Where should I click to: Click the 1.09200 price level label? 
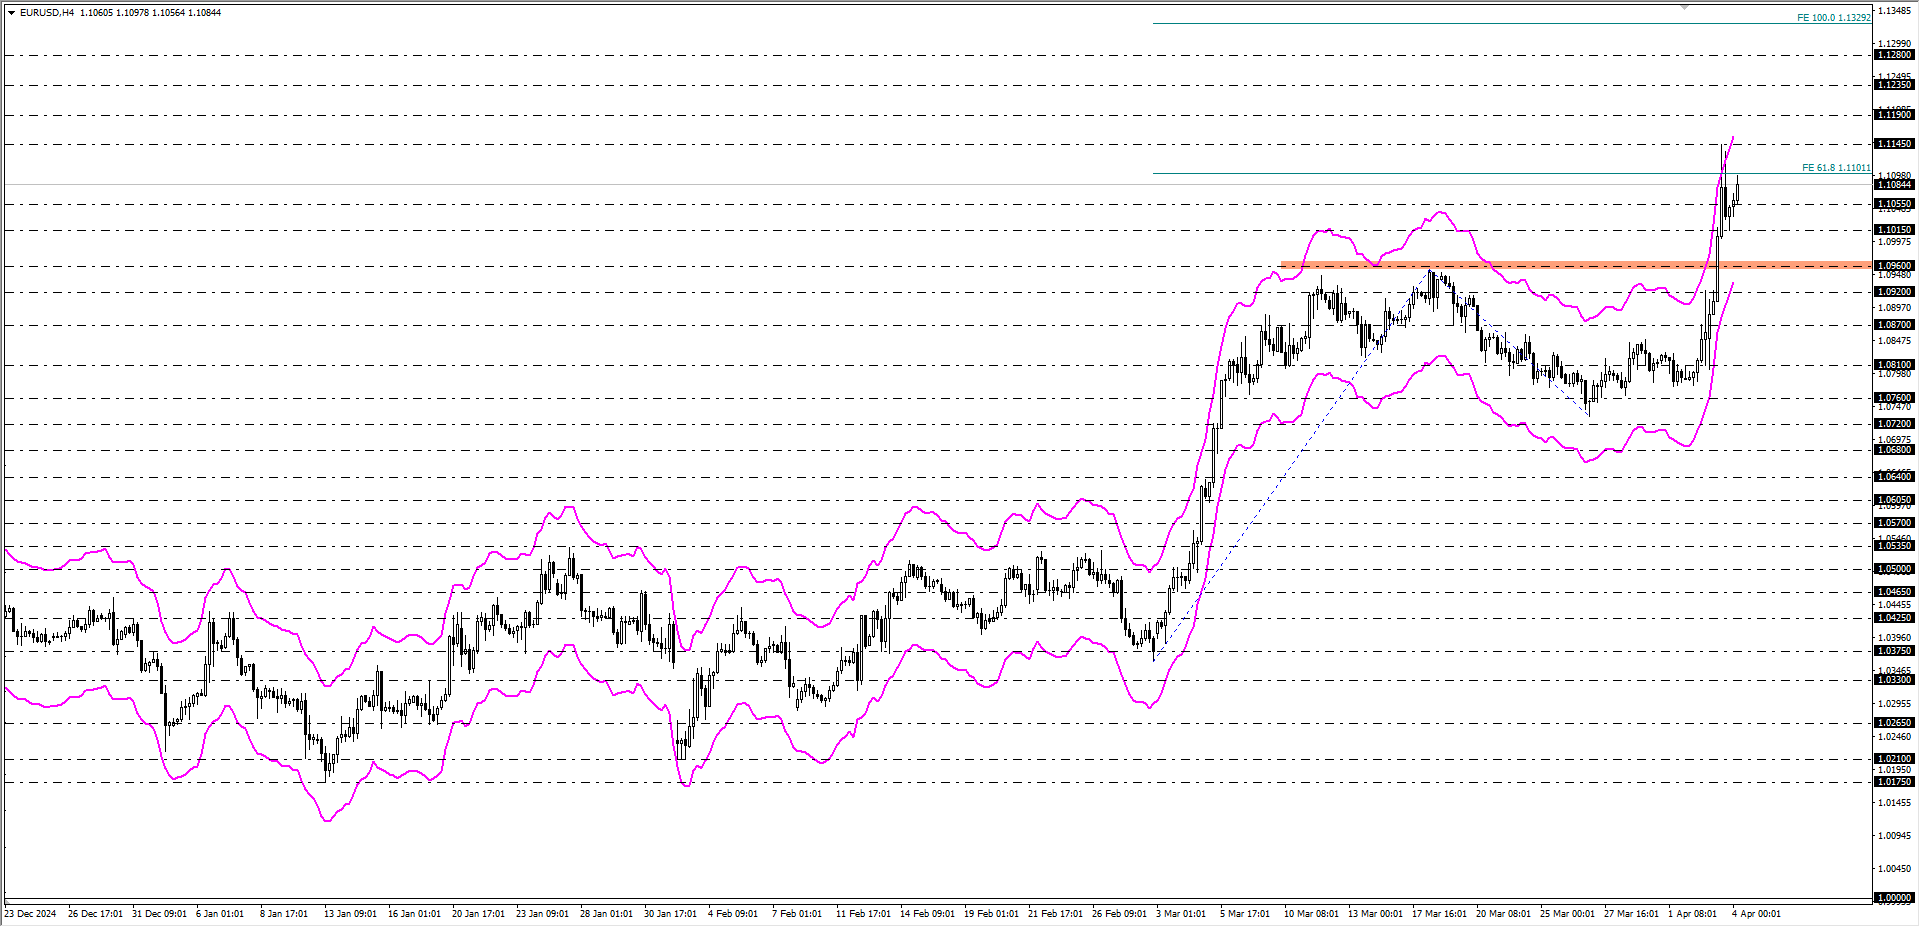(x=1894, y=292)
